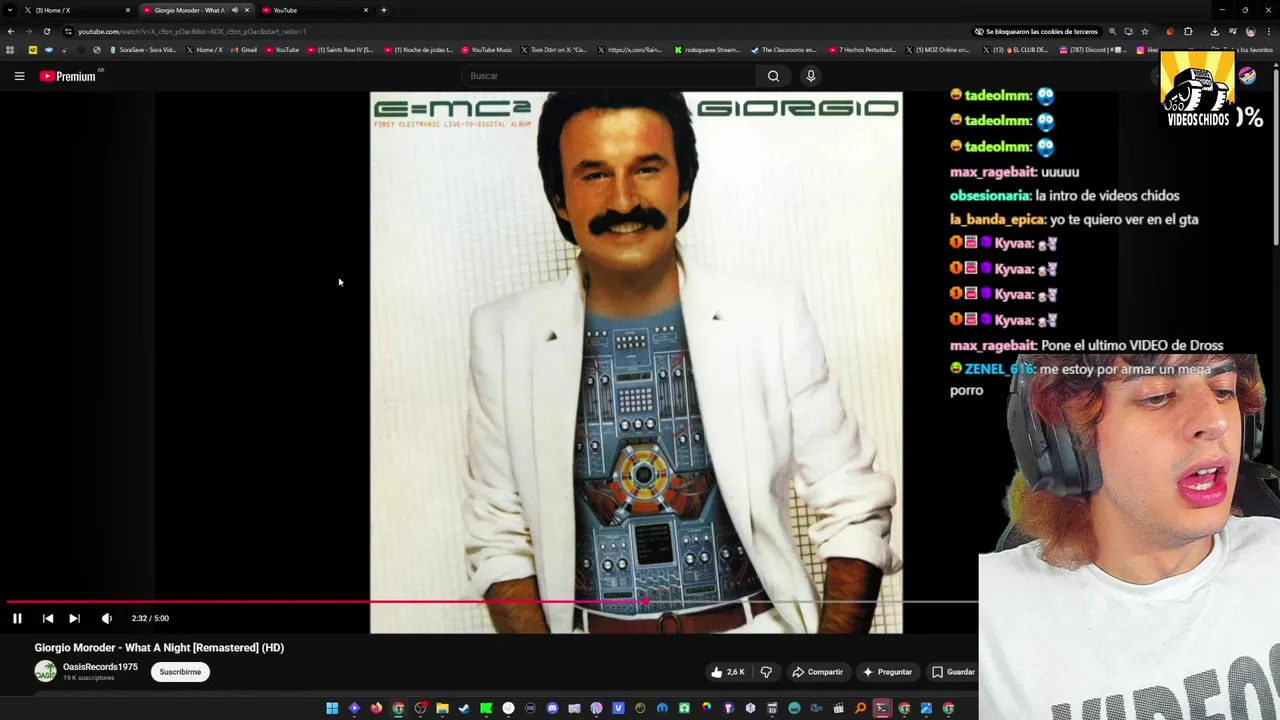Open a new browser tab
Image resolution: width=1280 pixels, height=720 pixels.
(384, 10)
